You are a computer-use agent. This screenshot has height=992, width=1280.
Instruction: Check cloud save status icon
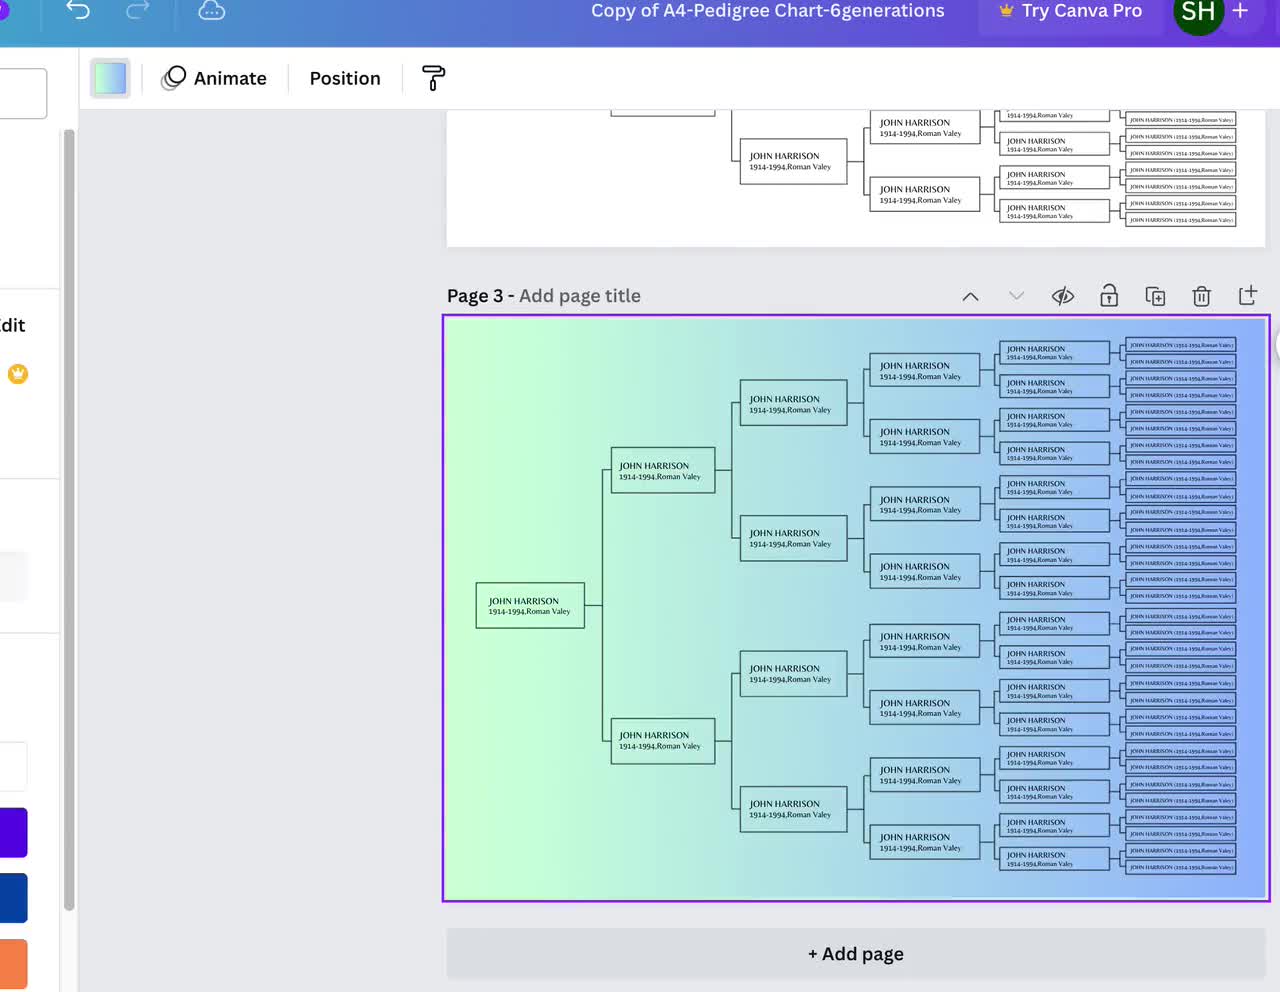click(x=211, y=10)
